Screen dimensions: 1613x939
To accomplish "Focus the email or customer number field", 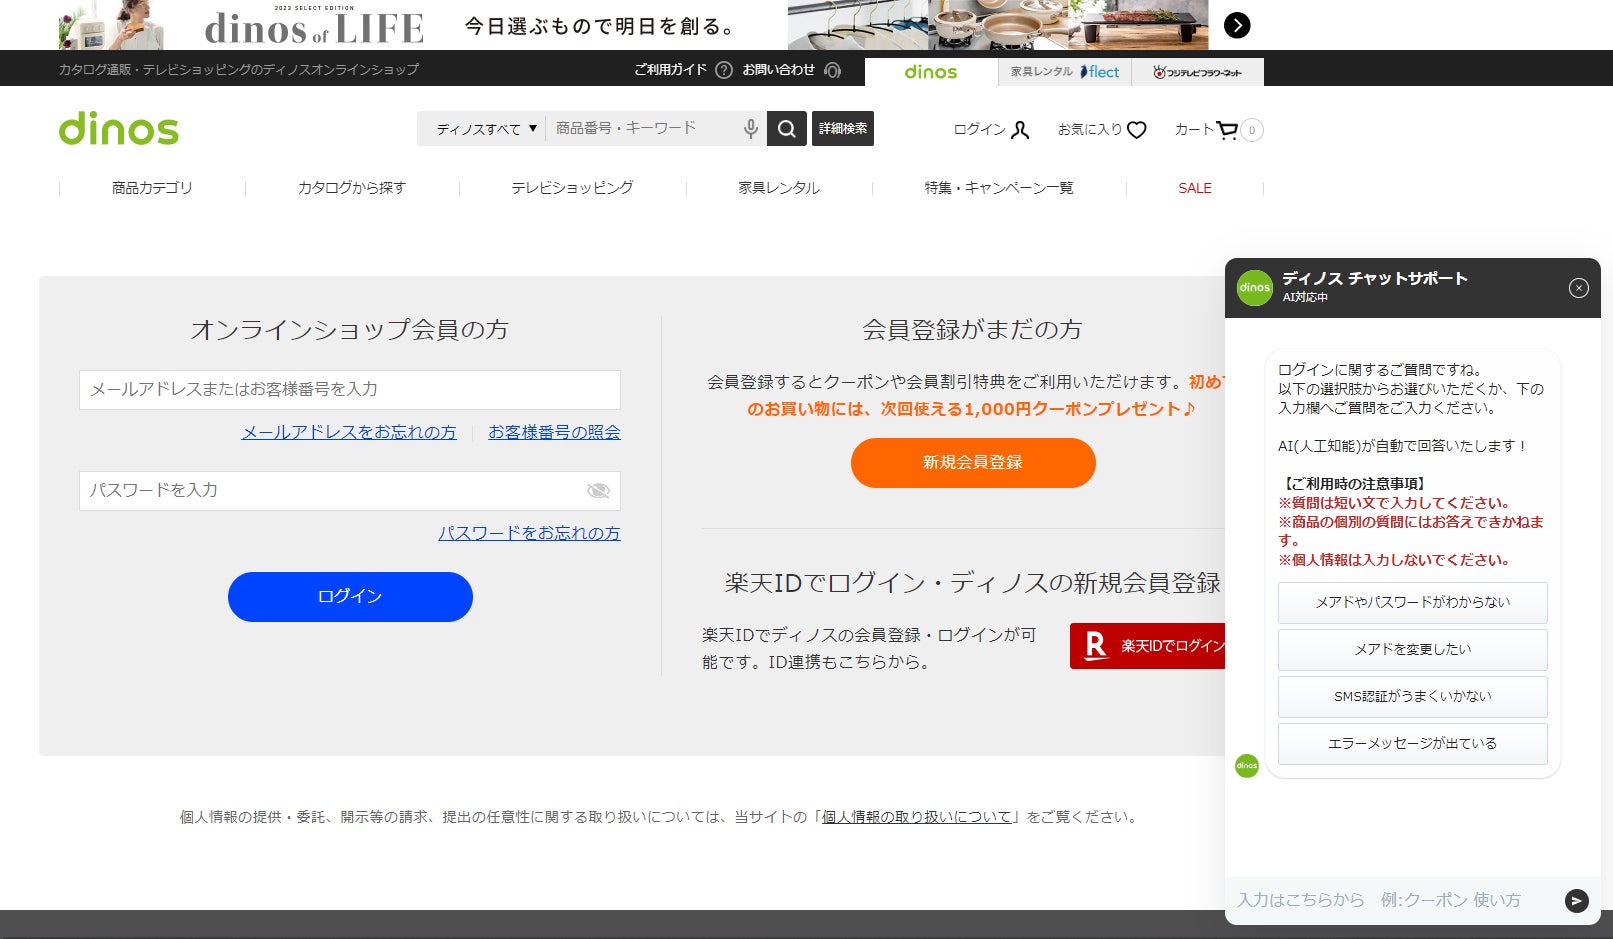I will pos(350,390).
